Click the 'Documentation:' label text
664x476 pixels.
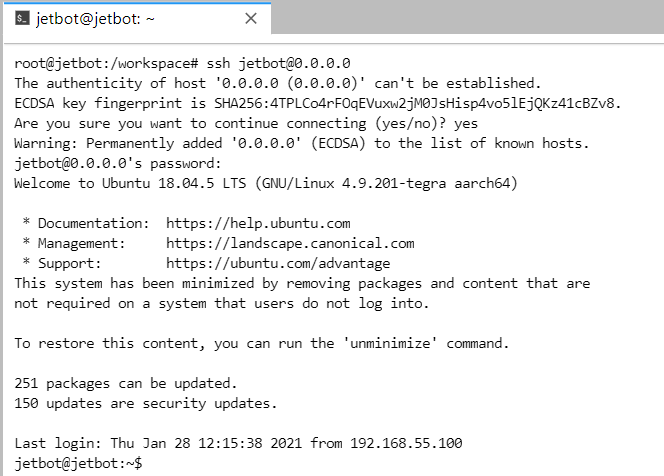tap(94, 223)
